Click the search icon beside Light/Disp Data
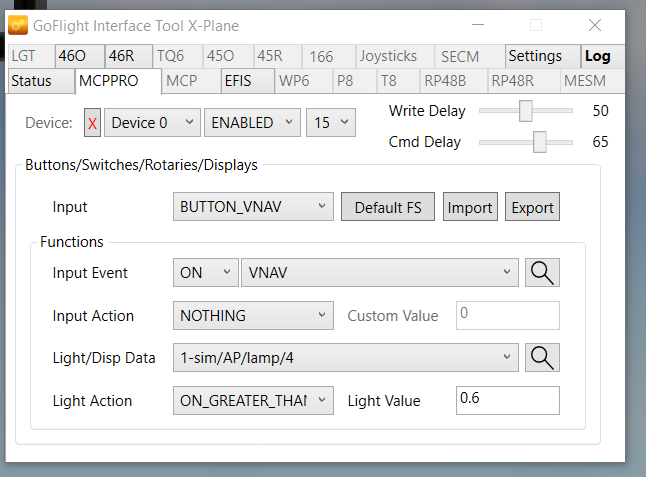Image resolution: width=646 pixels, height=477 pixels. 543,357
